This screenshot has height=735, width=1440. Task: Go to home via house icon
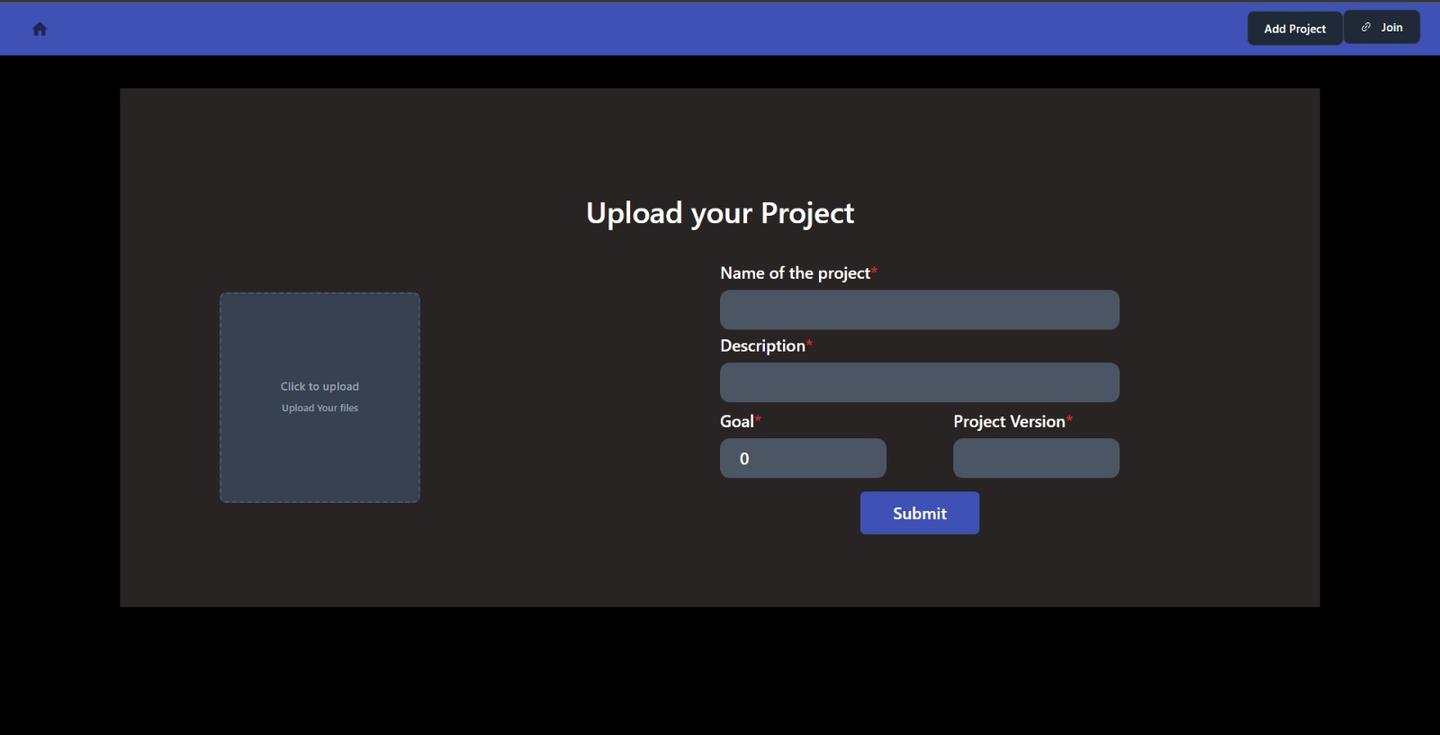pyautogui.click(x=40, y=29)
